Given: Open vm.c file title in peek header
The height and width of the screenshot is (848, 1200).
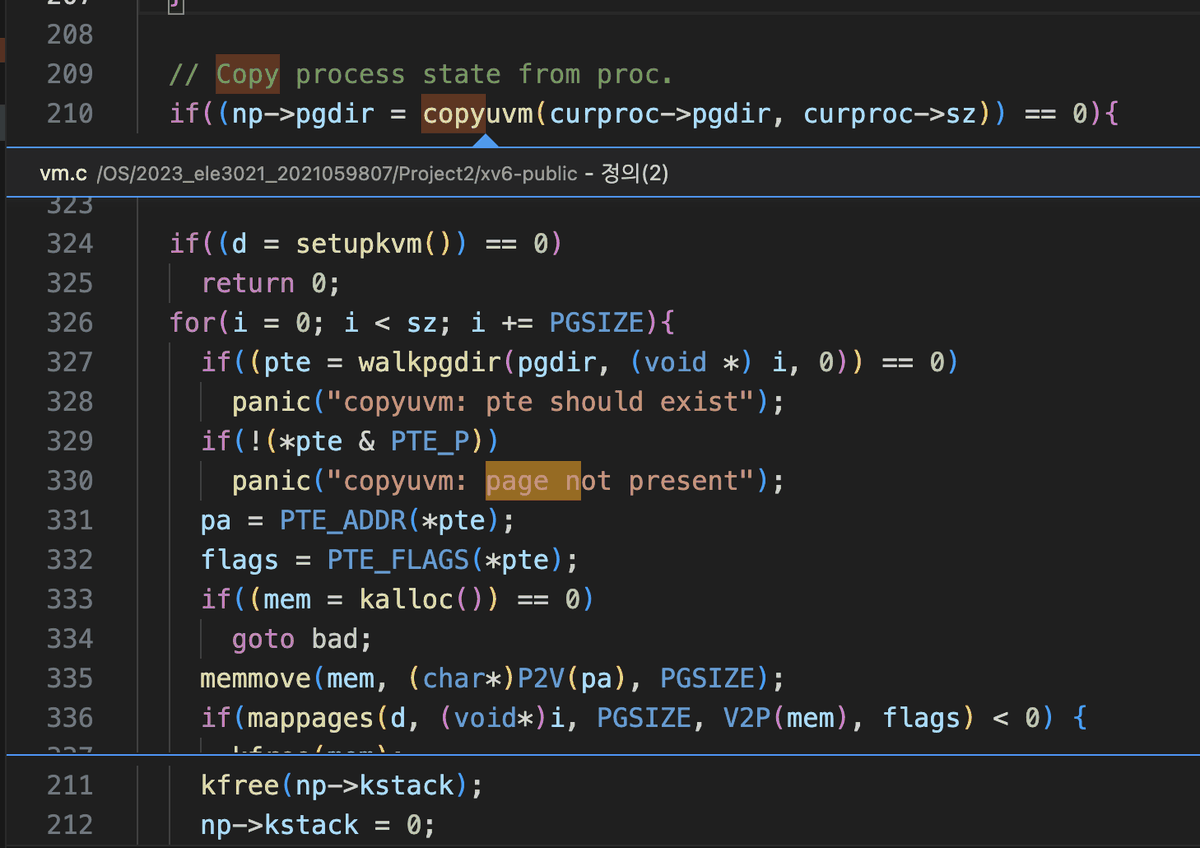Looking at the screenshot, I should click(x=63, y=174).
